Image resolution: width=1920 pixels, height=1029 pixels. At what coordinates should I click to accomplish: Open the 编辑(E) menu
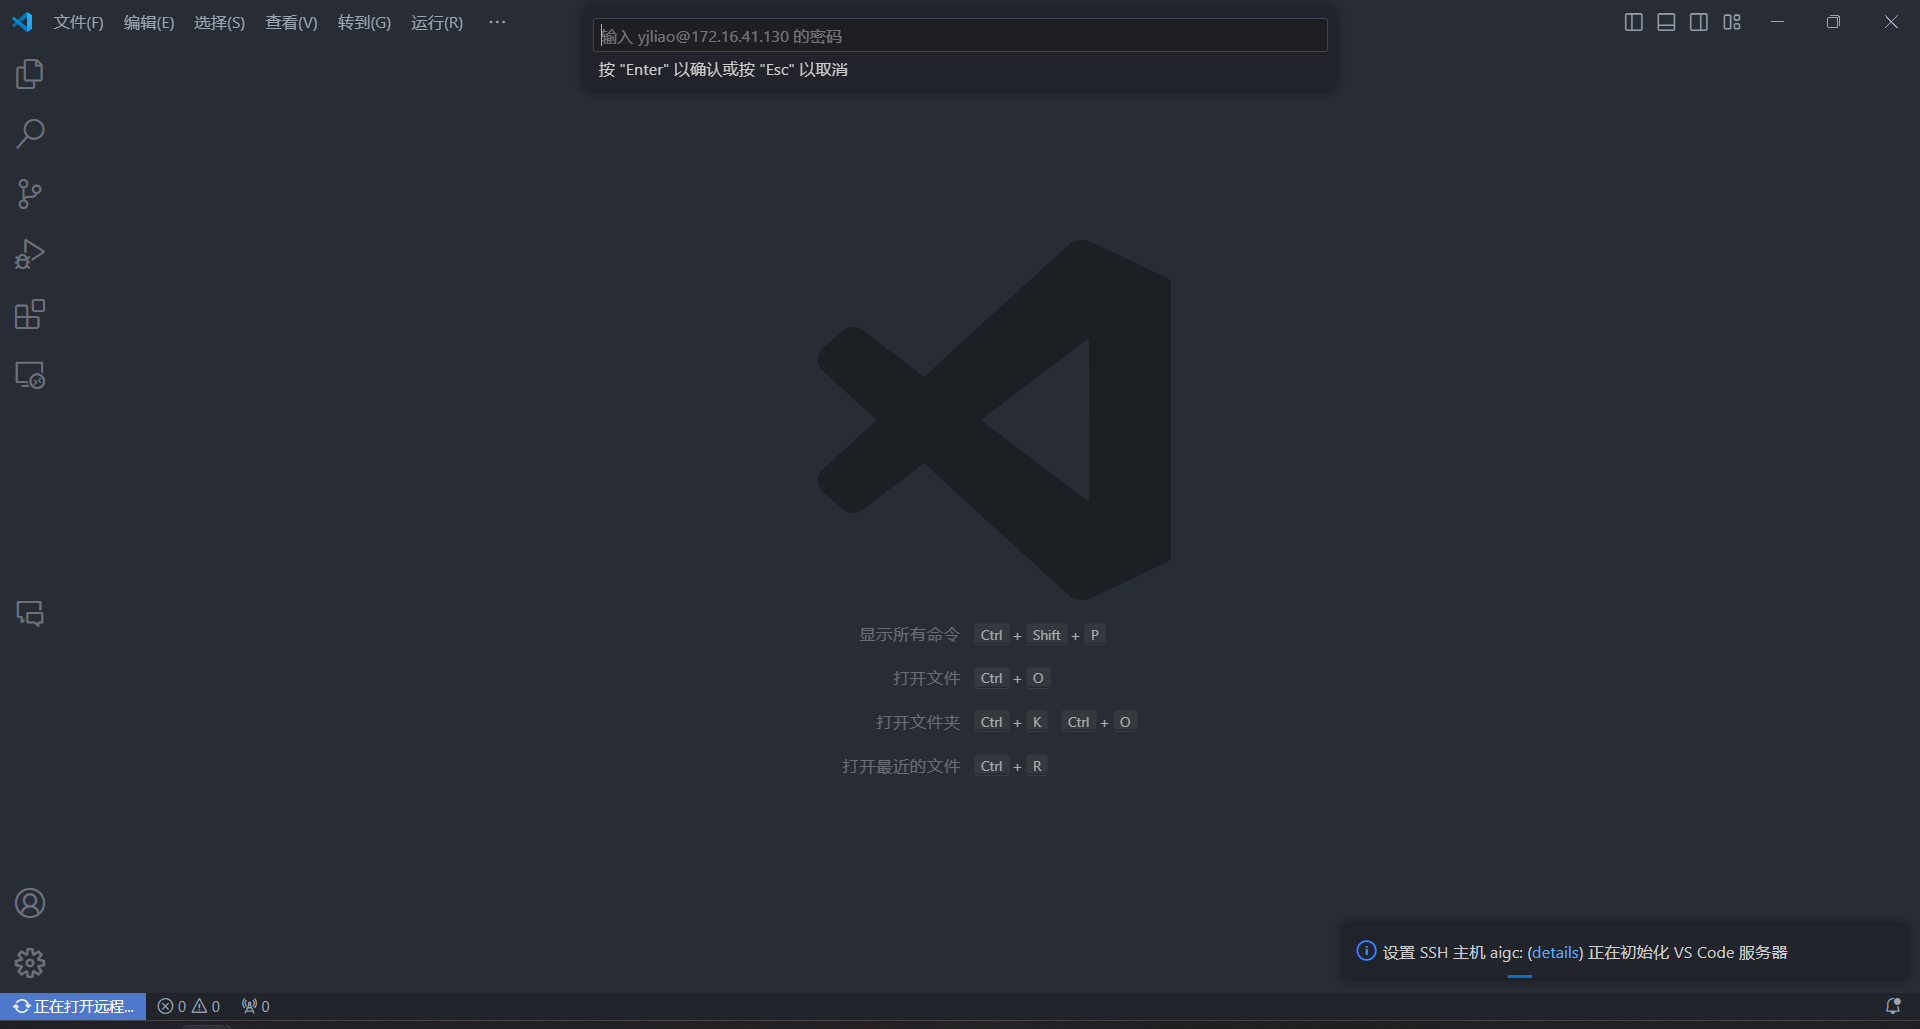149,22
